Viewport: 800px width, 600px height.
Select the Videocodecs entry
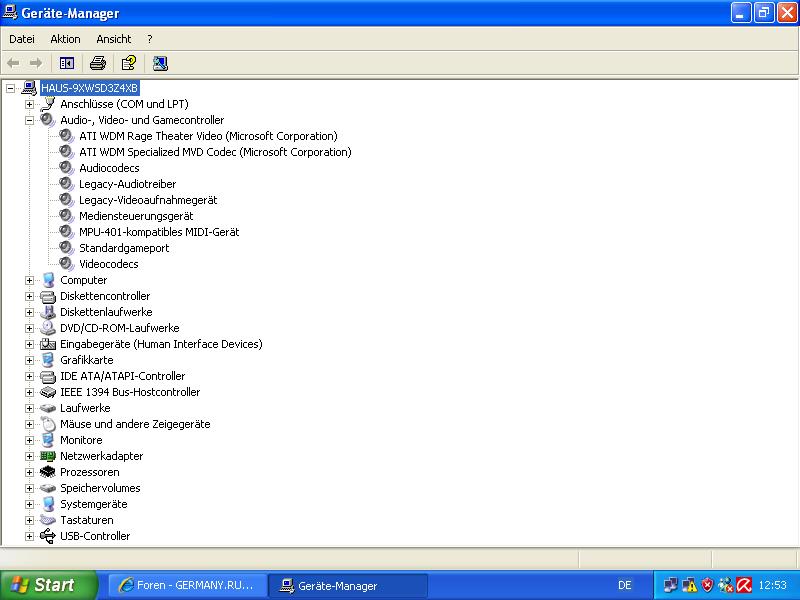[x=109, y=264]
